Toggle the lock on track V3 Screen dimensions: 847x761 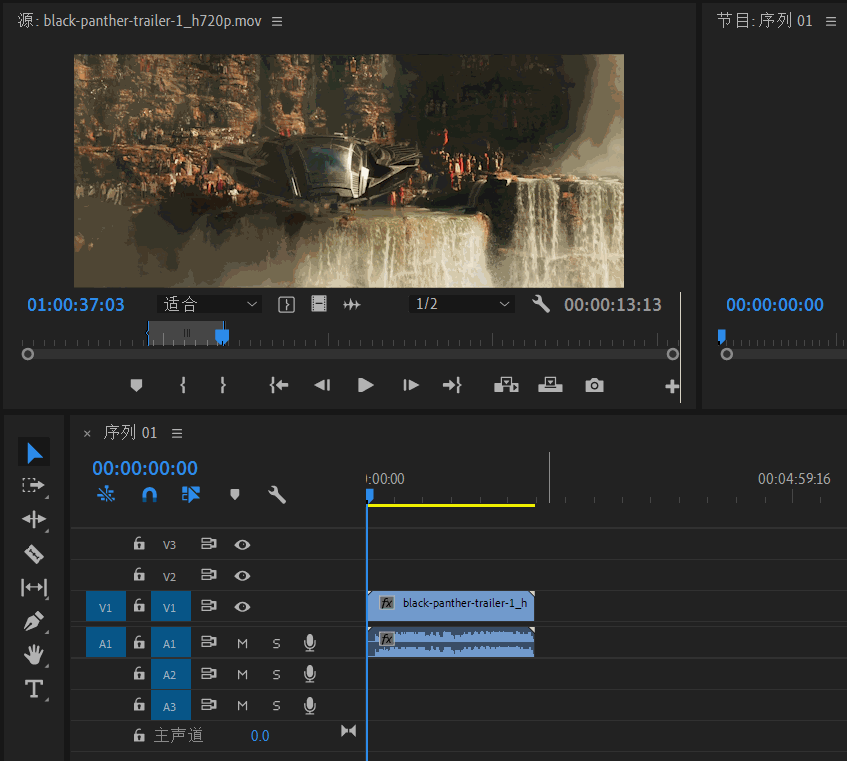tap(139, 545)
